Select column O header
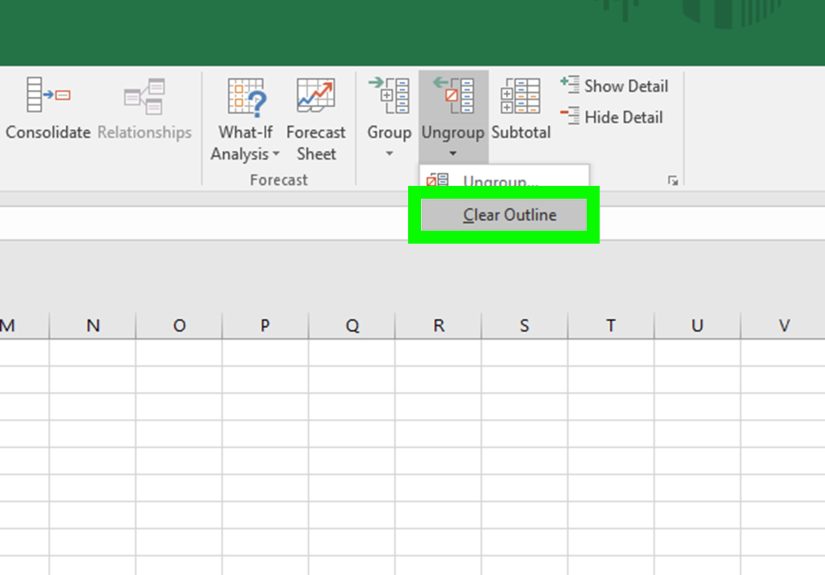The image size is (825, 575). click(179, 326)
